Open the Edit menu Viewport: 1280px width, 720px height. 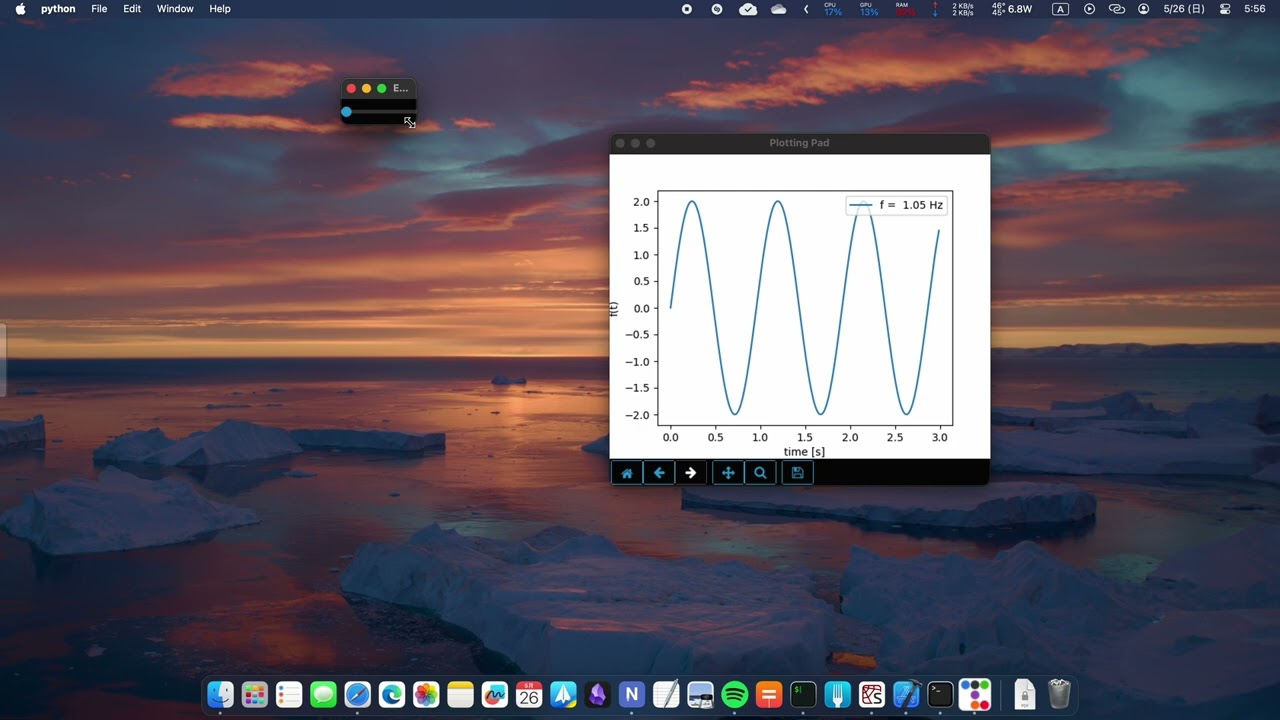click(x=132, y=9)
